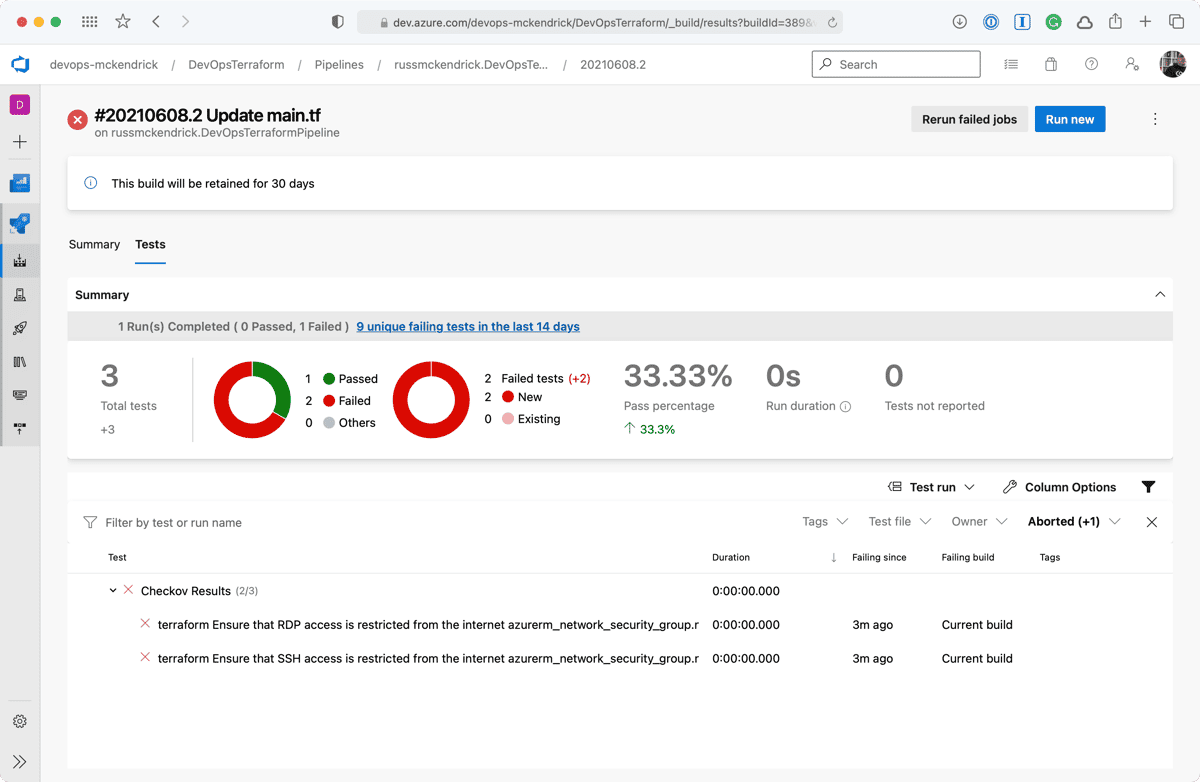Click the more actions ellipsis button
1200x782 pixels.
click(x=1155, y=119)
